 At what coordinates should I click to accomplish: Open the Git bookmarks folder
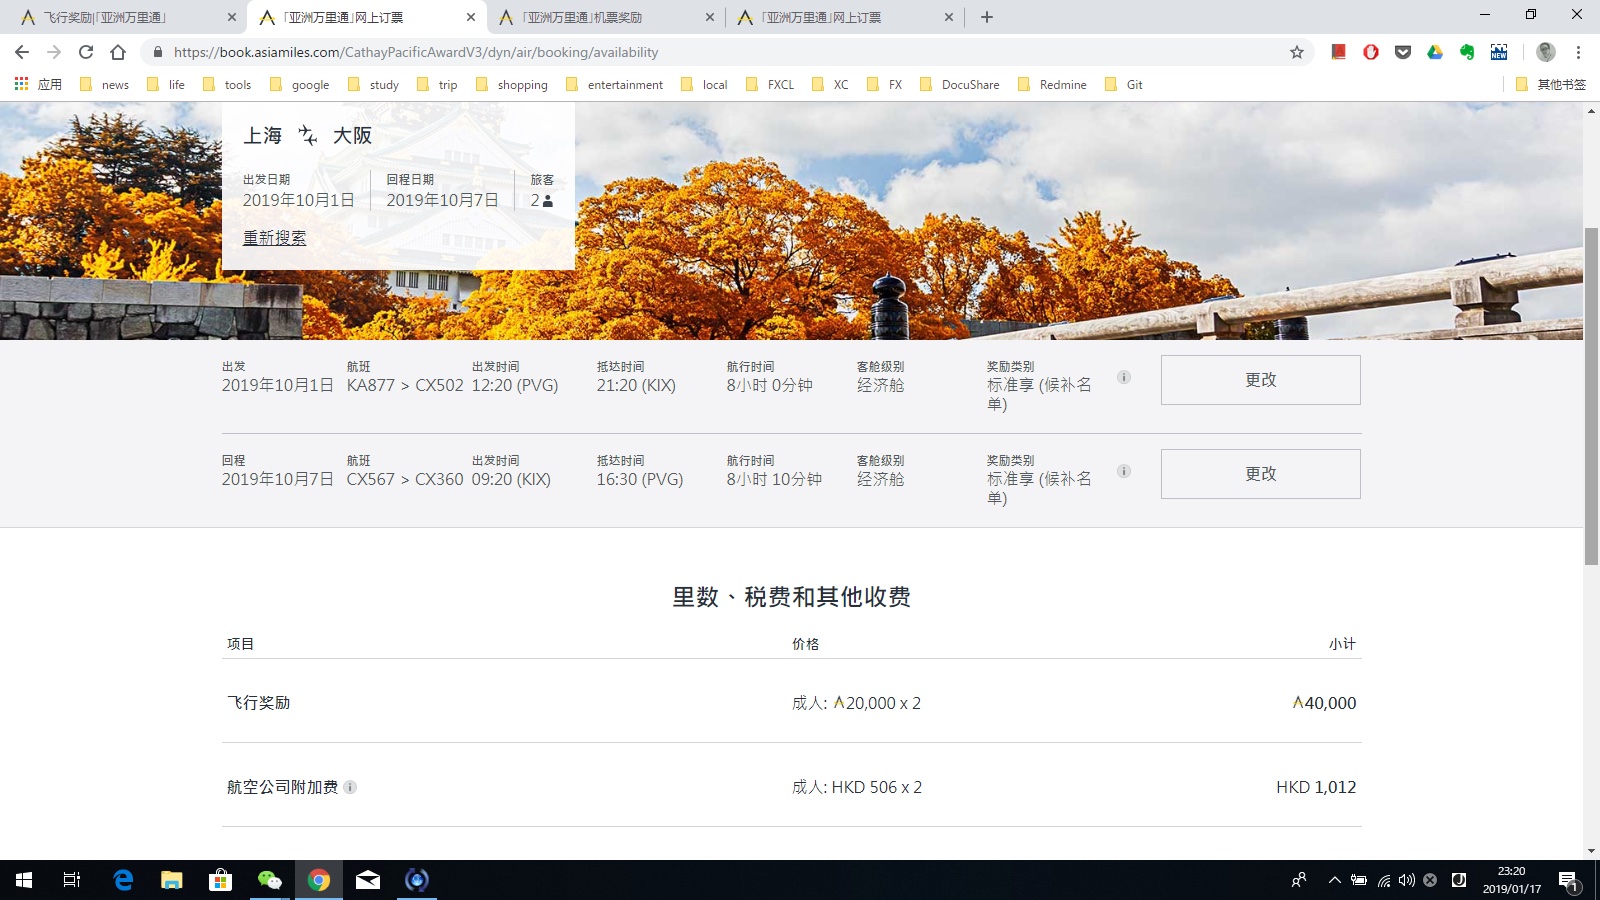point(1123,84)
